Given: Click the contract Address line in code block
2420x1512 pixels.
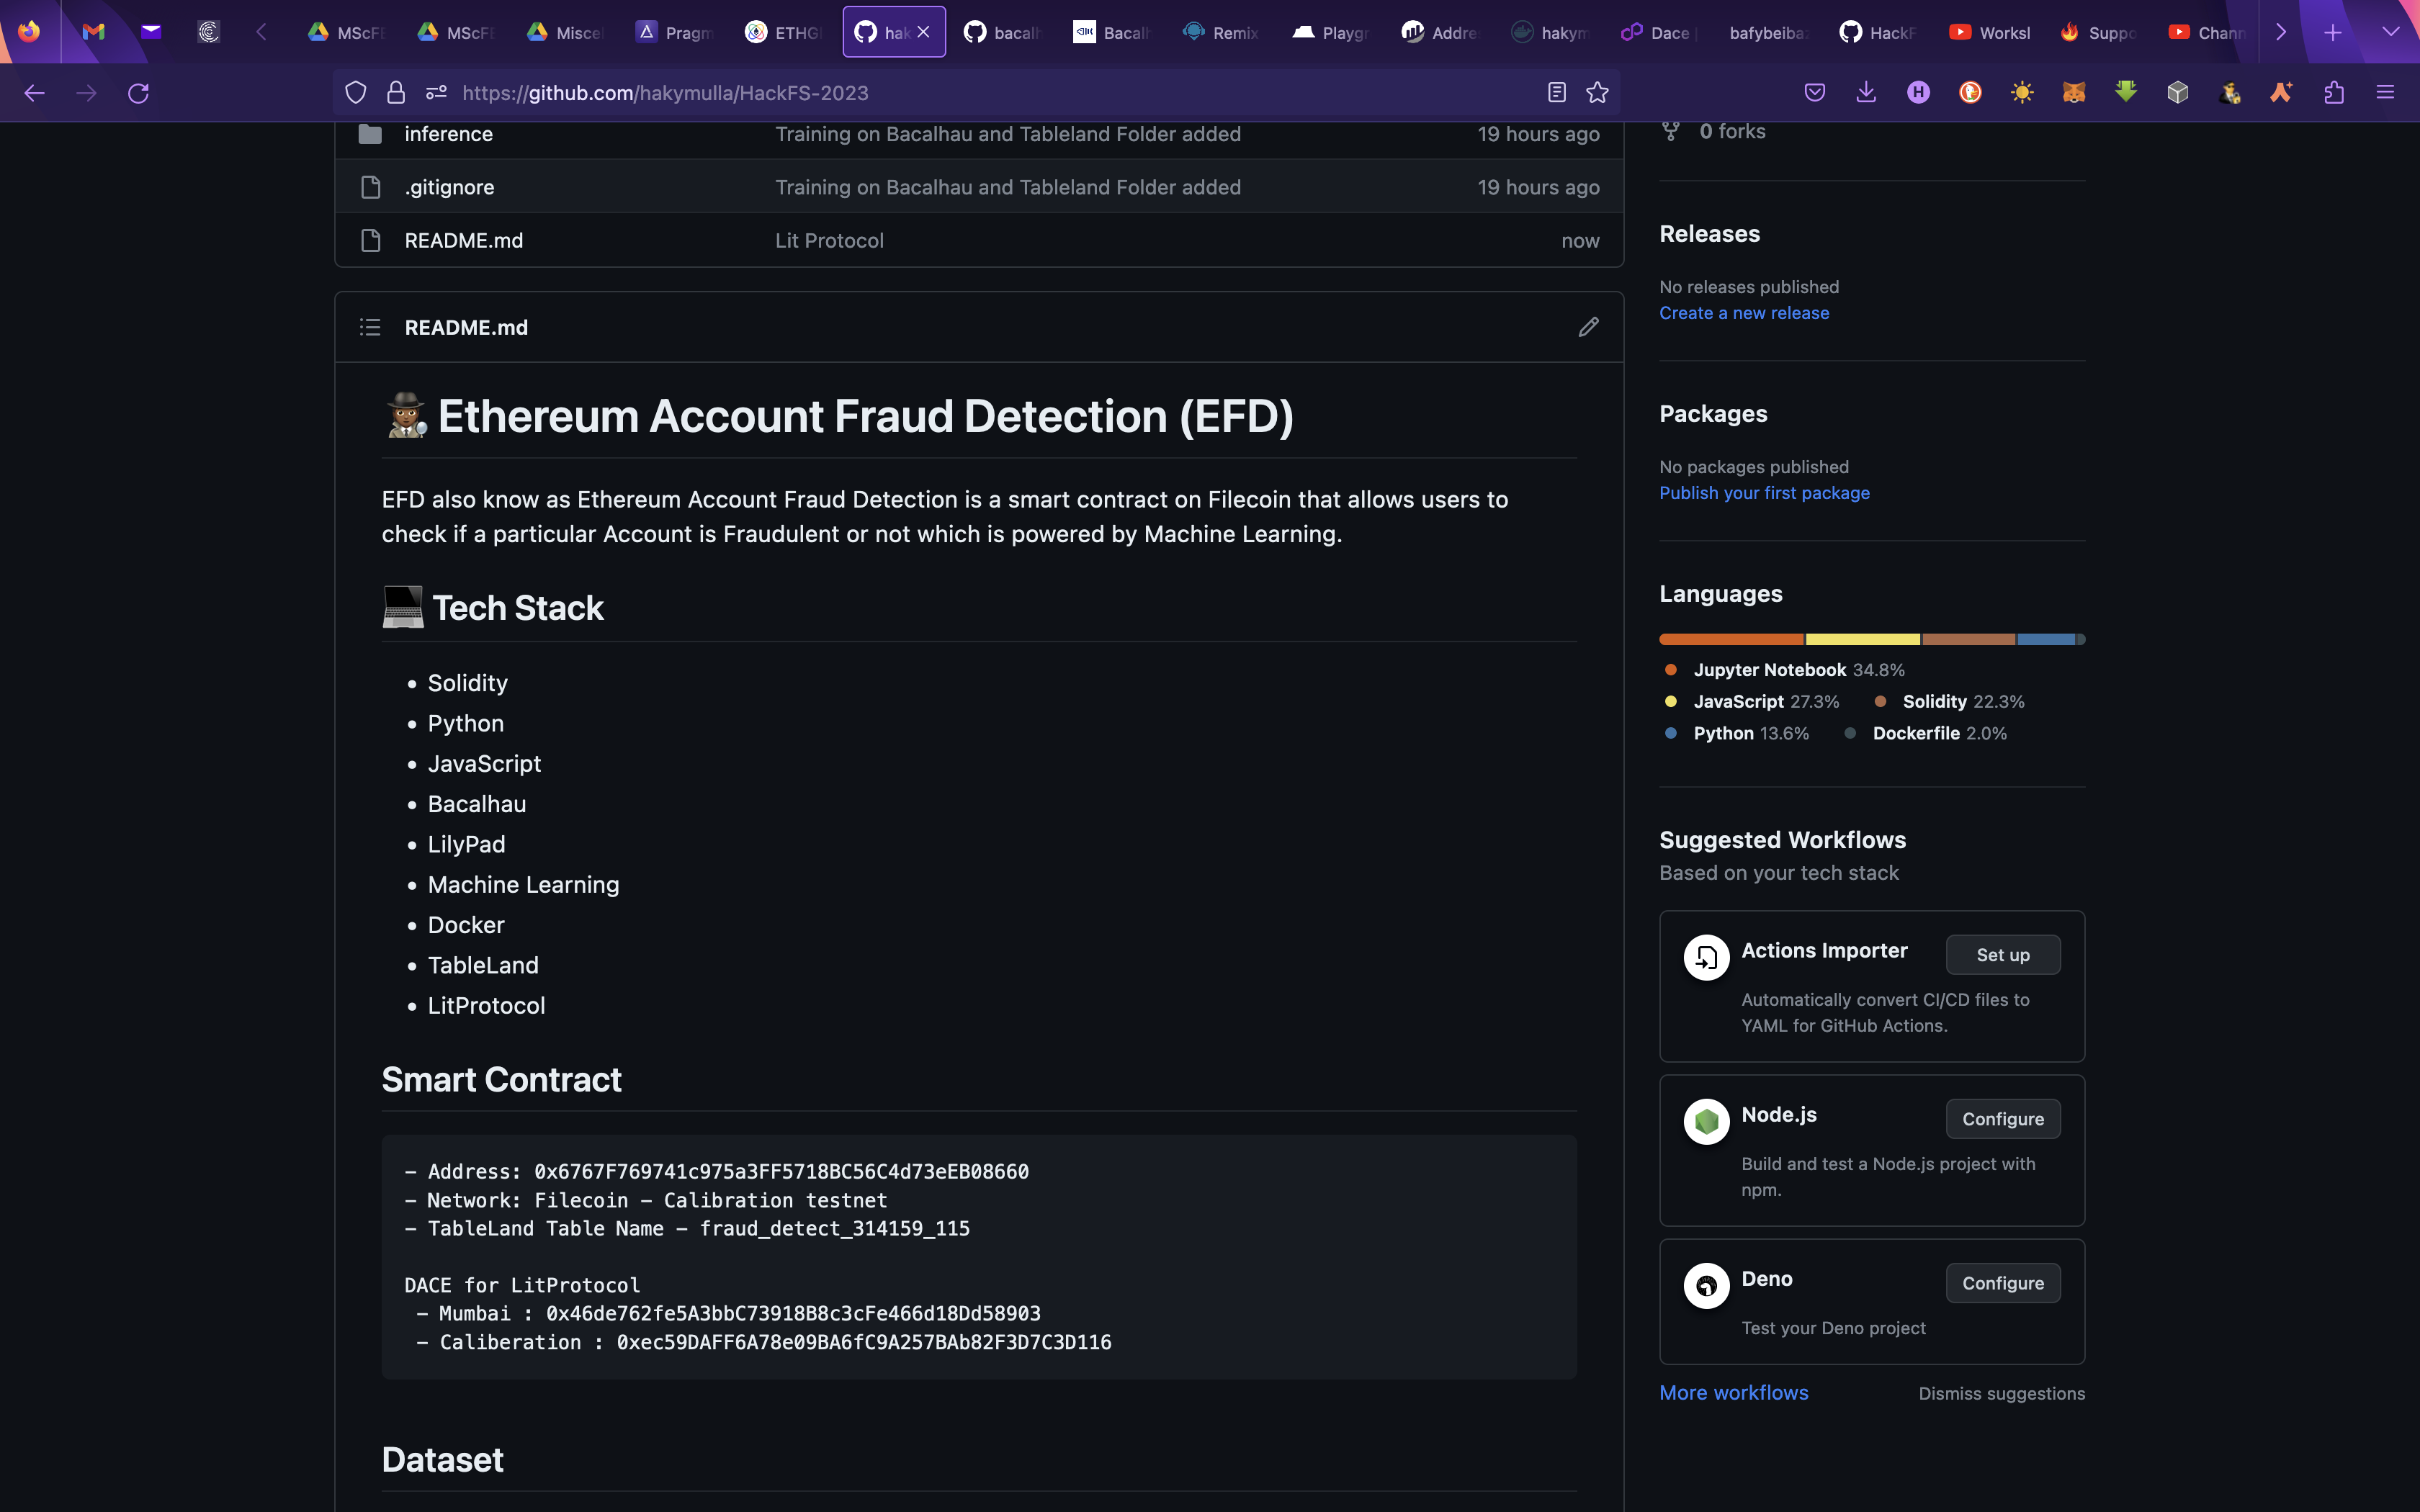Looking at the screenshot, I should coord(716,1171).
